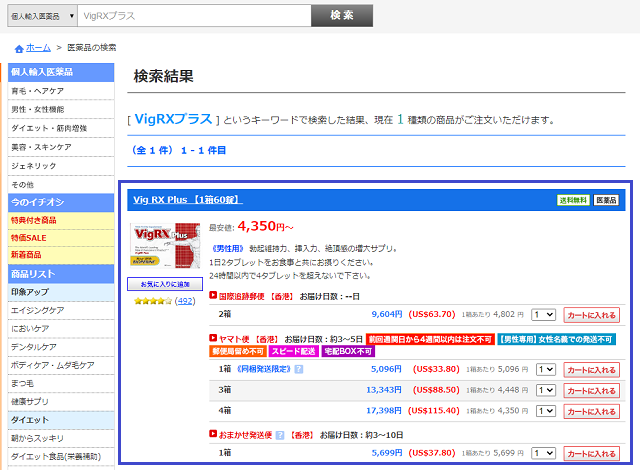Click the 《同梱発送限定》 label
640x470 pixels.
264,369
